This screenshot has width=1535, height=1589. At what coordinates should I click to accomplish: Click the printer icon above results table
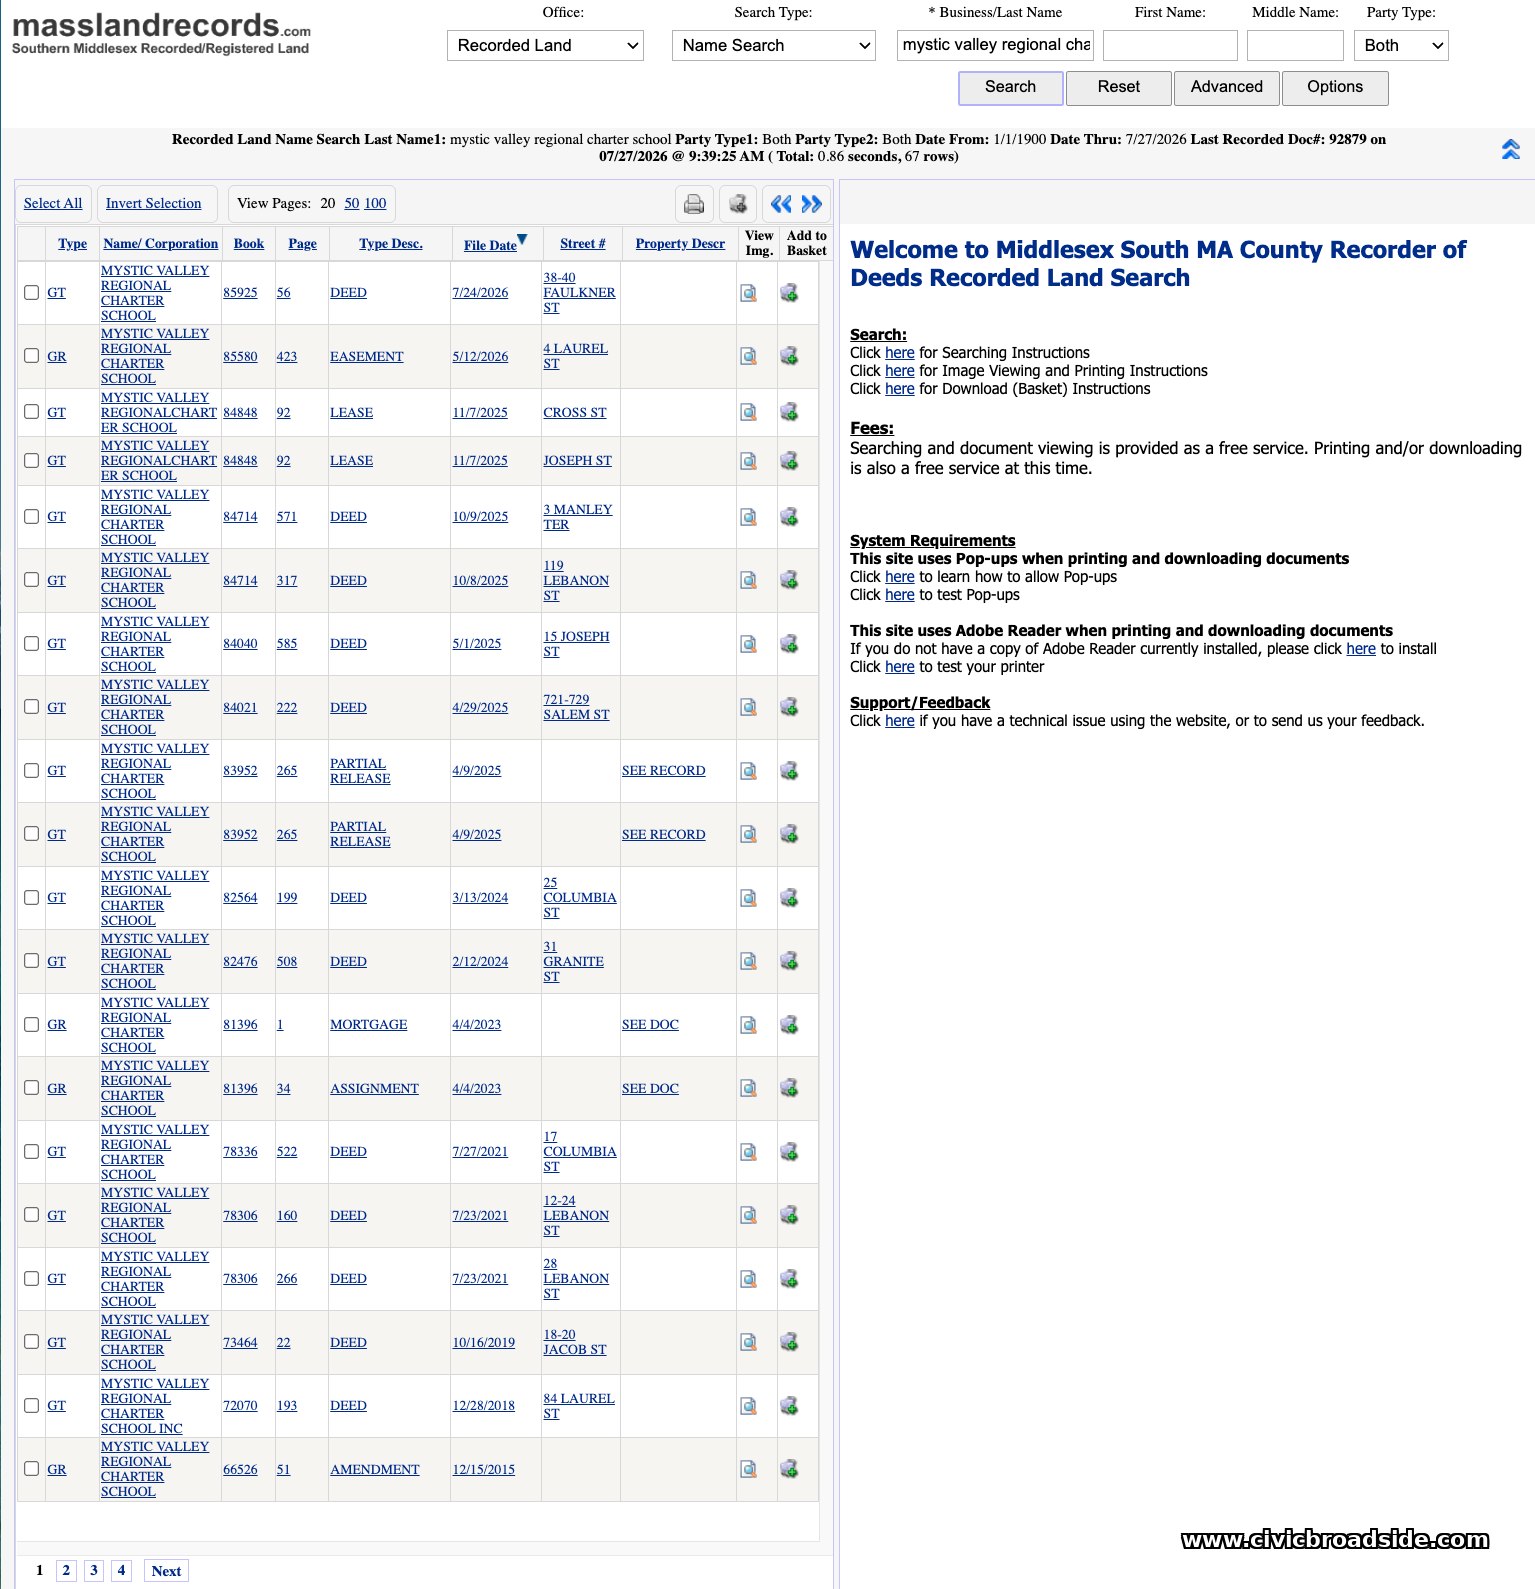point(694,204)
